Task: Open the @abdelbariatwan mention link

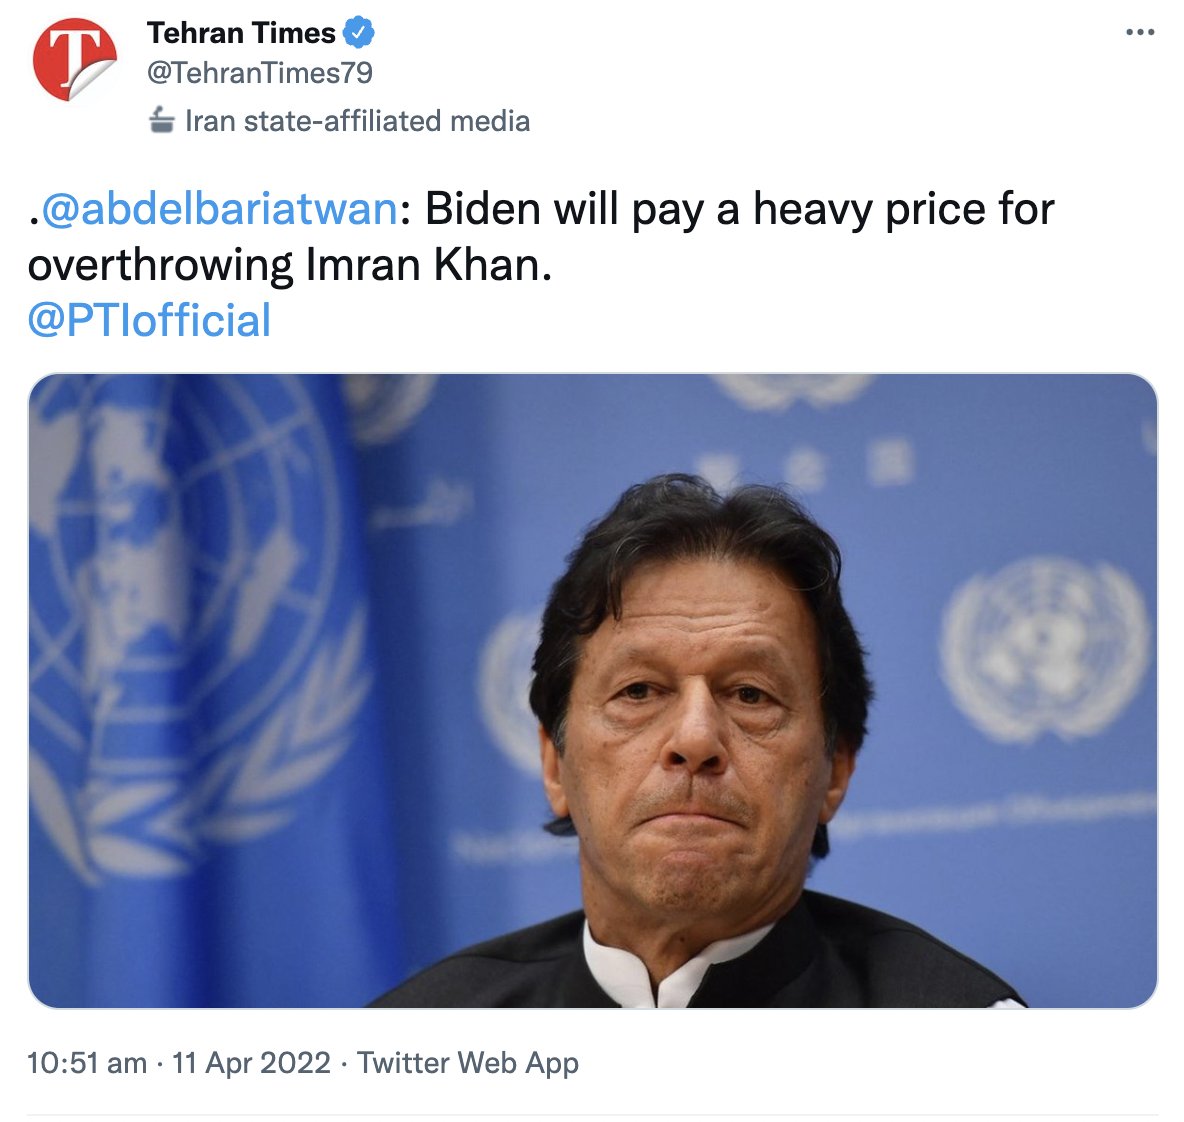Action: tap(219, 209)
